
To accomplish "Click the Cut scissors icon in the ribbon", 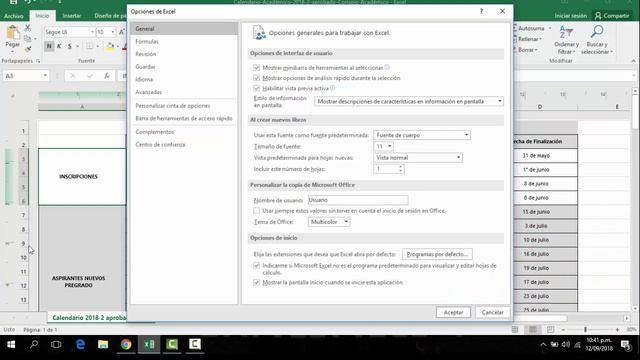I will pyautogui.click(x=28, y=28).
